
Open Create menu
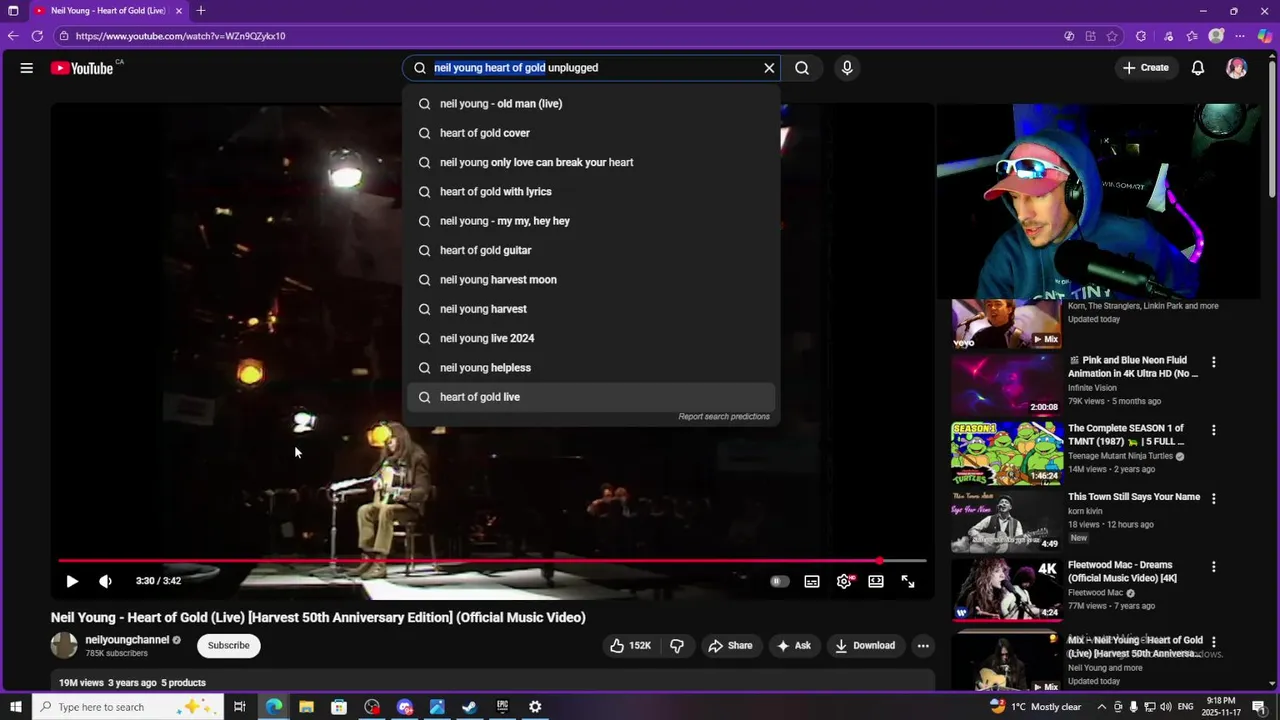pyautogui.click(x=1146, y=68)
